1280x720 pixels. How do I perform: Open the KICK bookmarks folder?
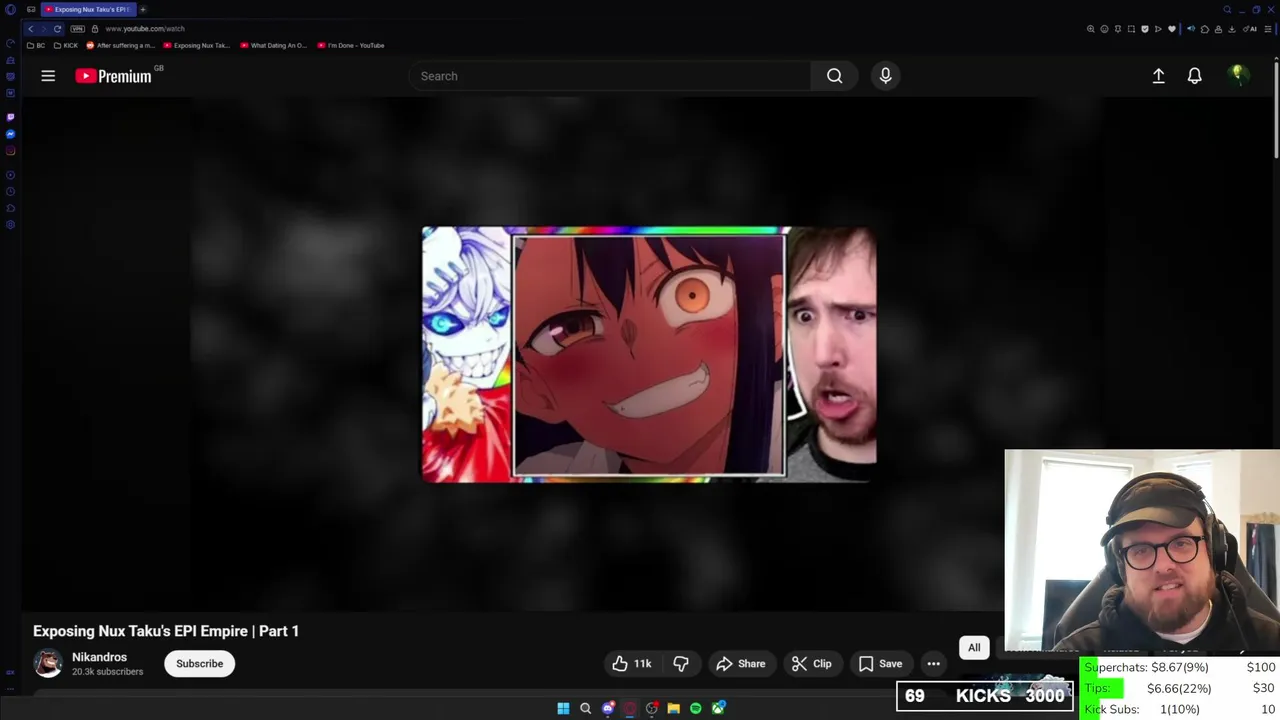coord(66,45)
